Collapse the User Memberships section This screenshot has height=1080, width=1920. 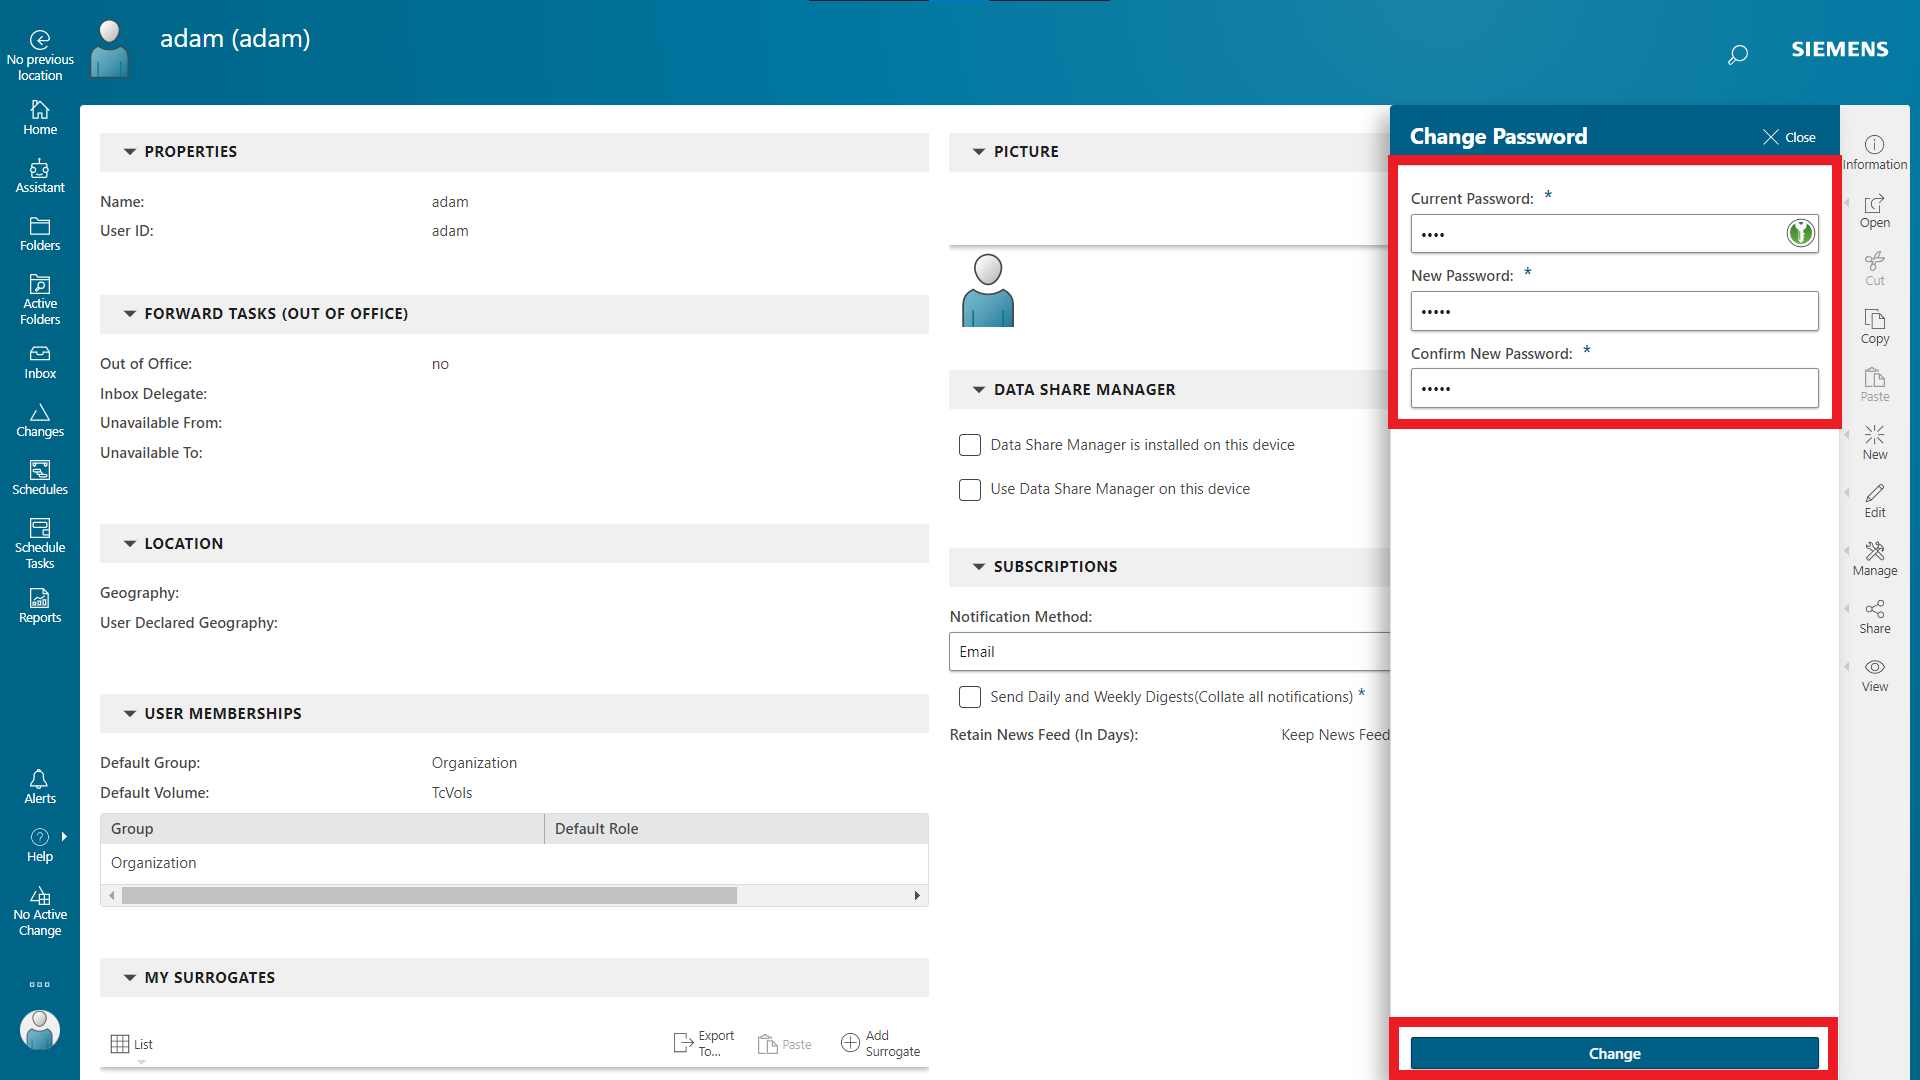[130, 714]
